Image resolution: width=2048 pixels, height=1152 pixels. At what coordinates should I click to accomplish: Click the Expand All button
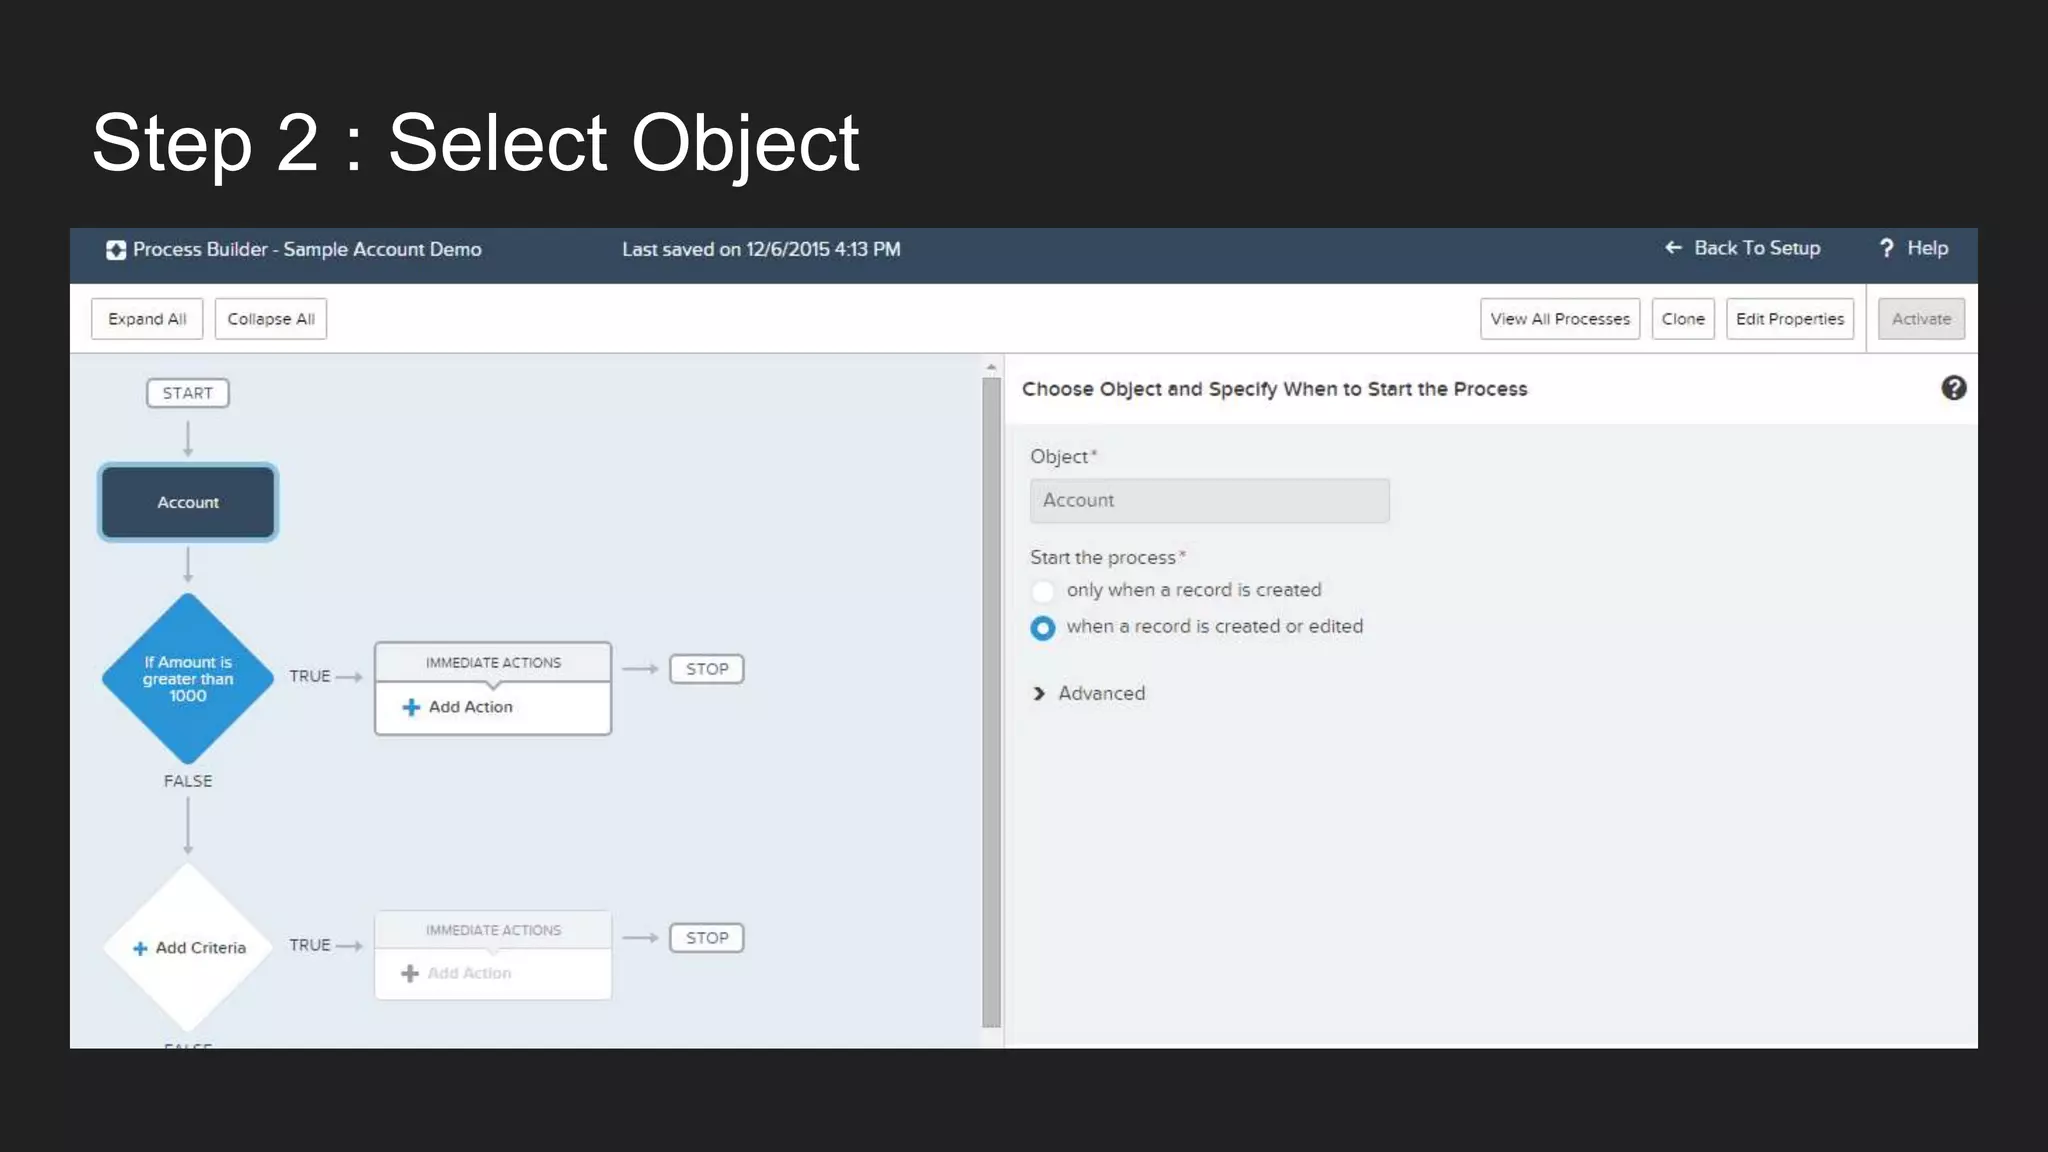point(147,319)
